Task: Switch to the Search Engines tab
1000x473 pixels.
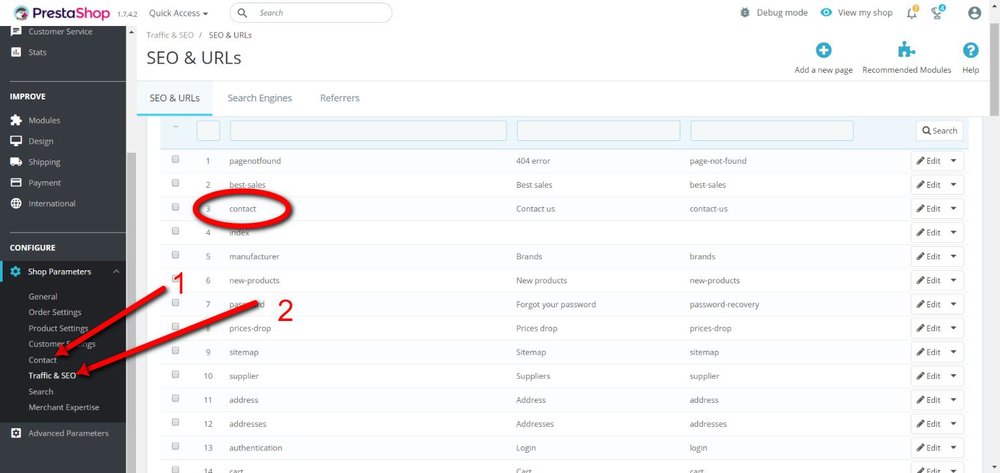Action: click(260, 98)
